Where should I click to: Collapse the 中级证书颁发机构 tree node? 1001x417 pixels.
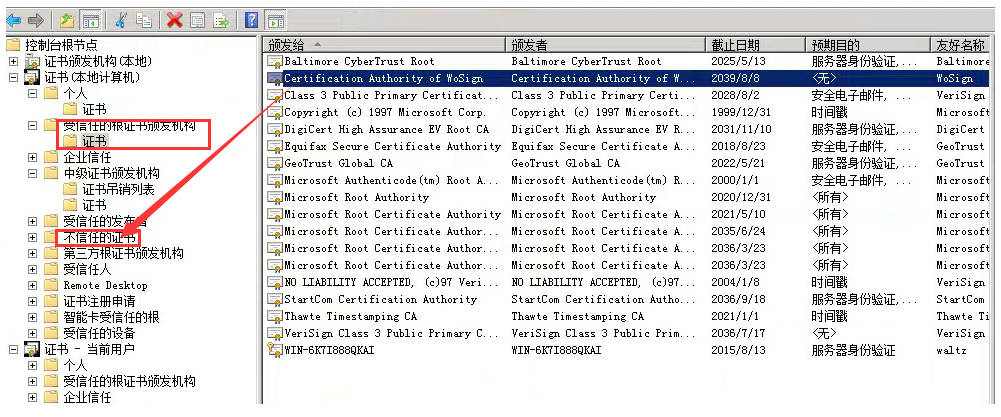[33, 173]
